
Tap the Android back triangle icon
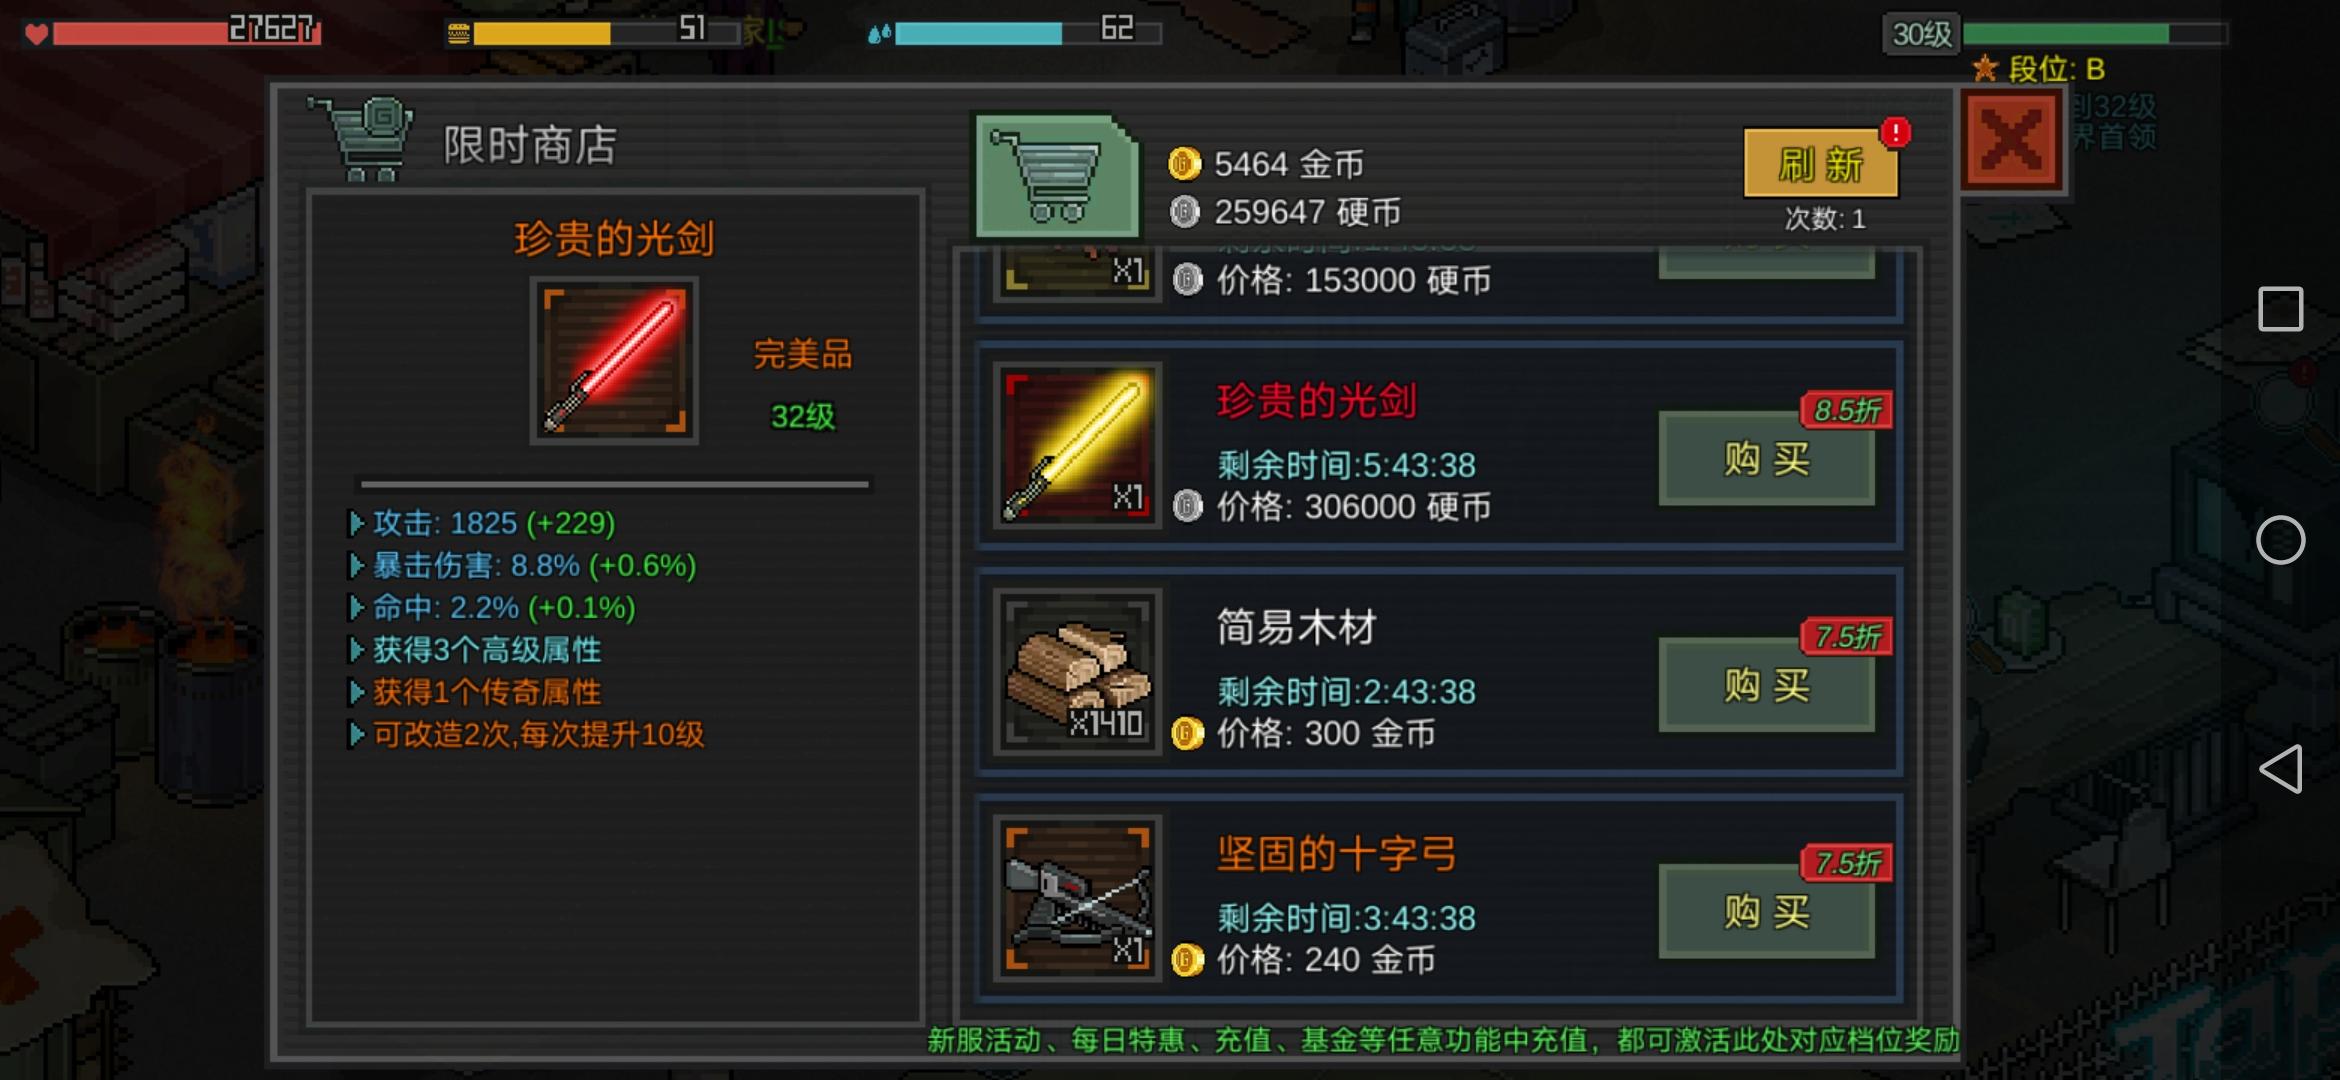(2280, 769)
